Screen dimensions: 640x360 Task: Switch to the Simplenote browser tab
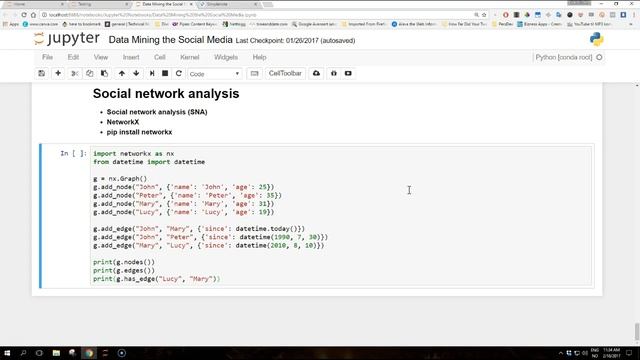(x=228, y=4)
